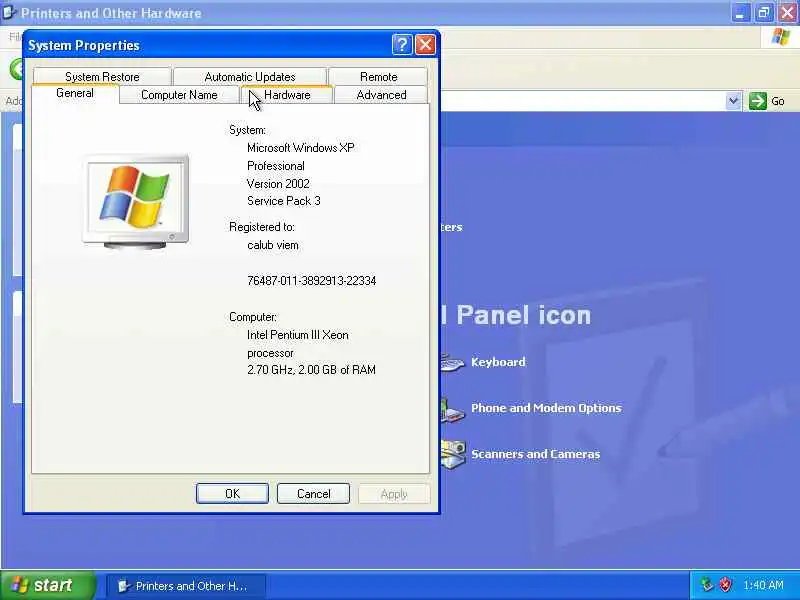The image size is (800, 600).
Task: Click the Go button arrow icon
Action: (x=758, y=101)
